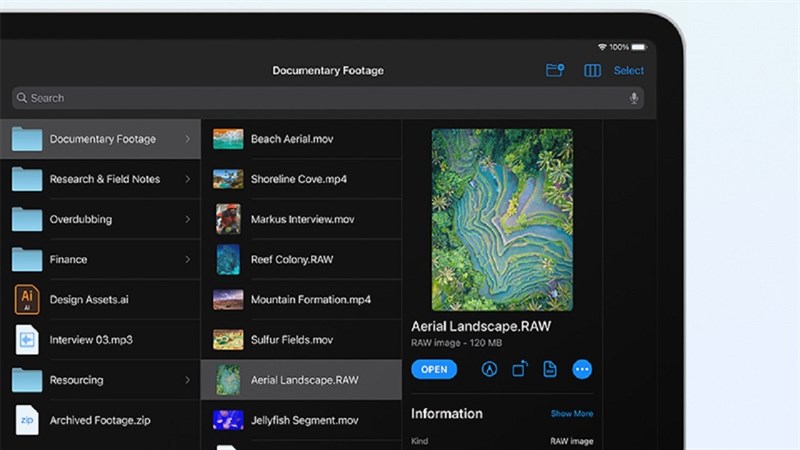Click the Jellyfish Segment.mov file name
Viewport: 800px width, 450px height.
[305, 420]
